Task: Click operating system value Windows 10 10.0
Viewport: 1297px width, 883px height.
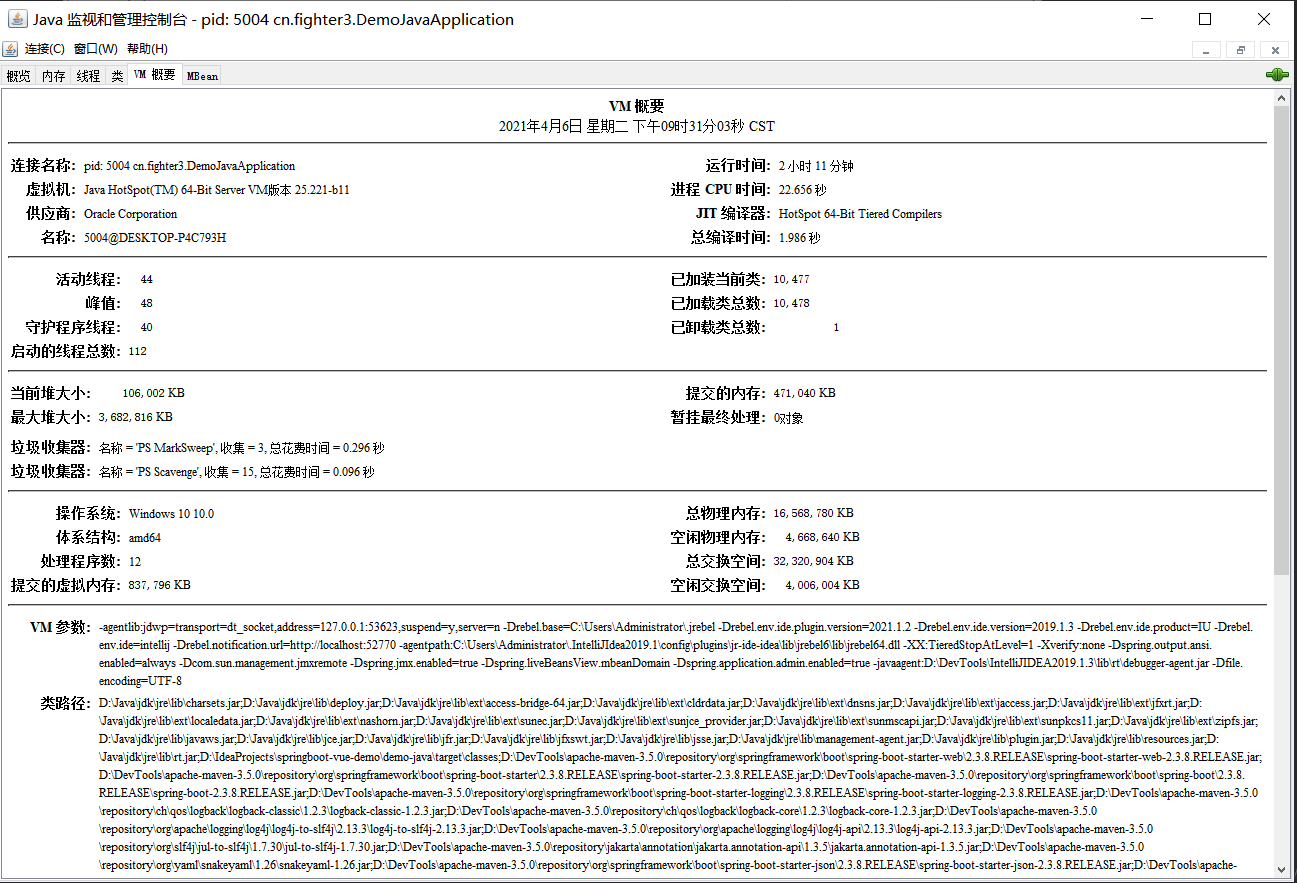Action: (x=171, y=514)
